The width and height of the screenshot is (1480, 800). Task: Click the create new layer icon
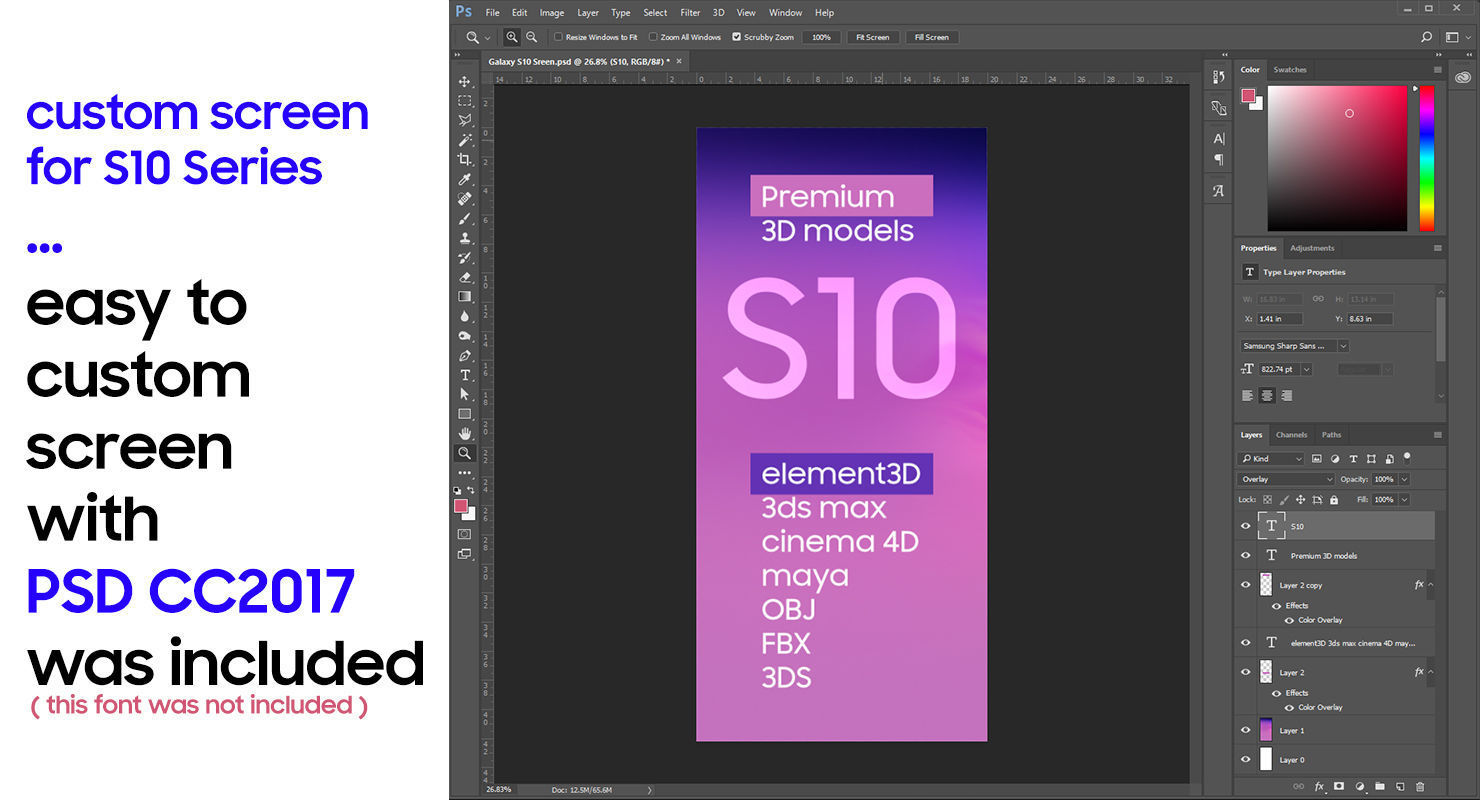click(1400, 787)
